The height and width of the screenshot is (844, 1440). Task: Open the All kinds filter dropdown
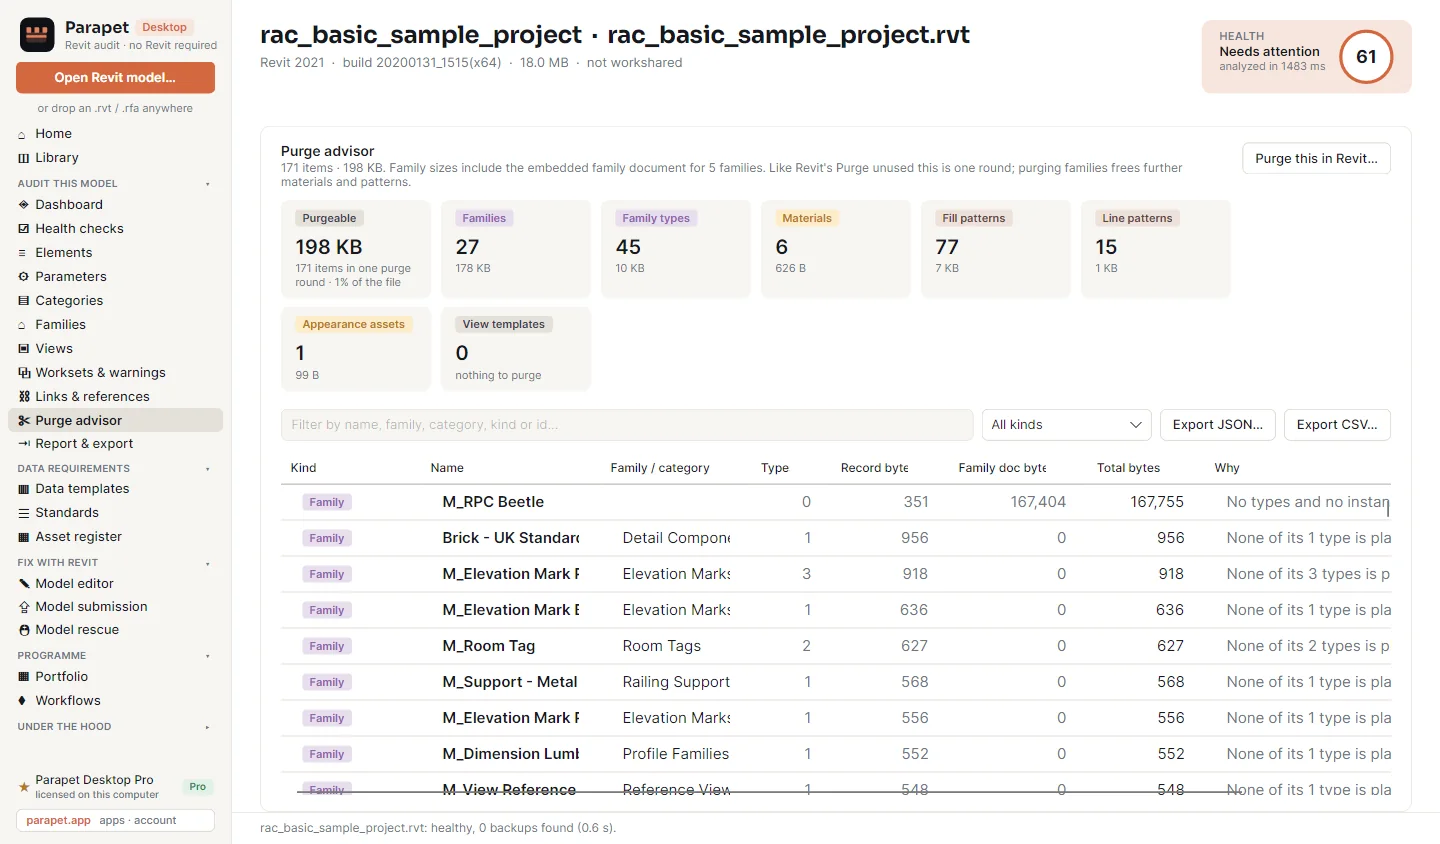[x=1066, y=425]
